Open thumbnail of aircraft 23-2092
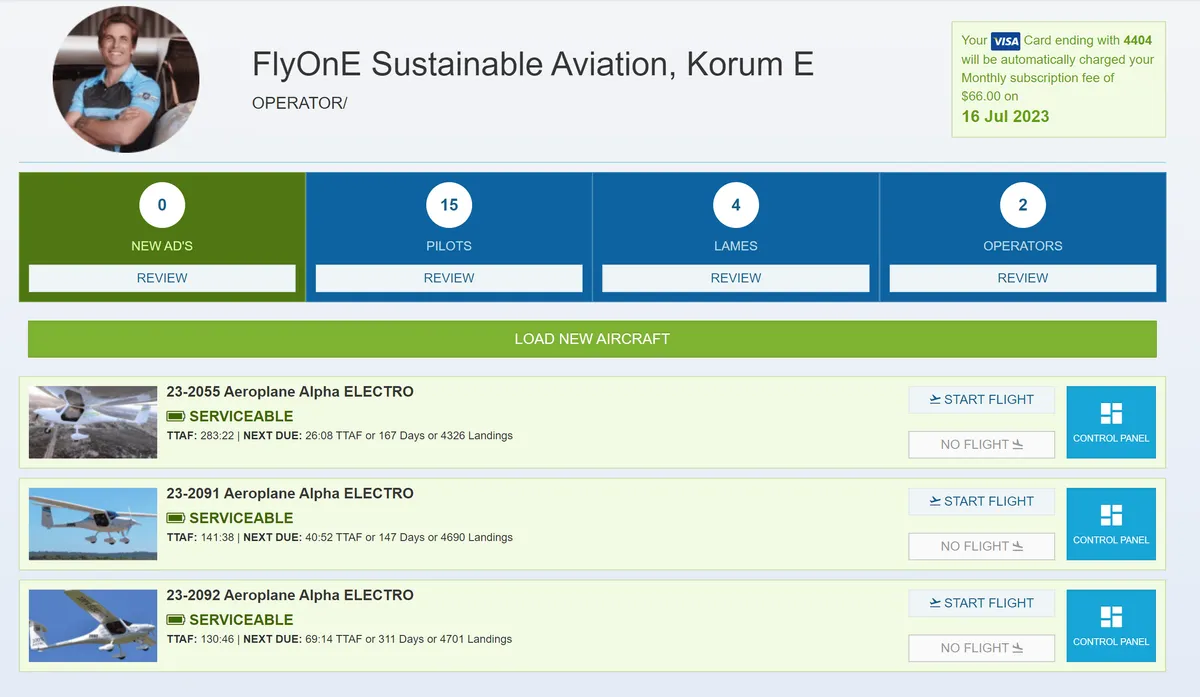Screen dimensions: 1200x697 click(93, 626)
